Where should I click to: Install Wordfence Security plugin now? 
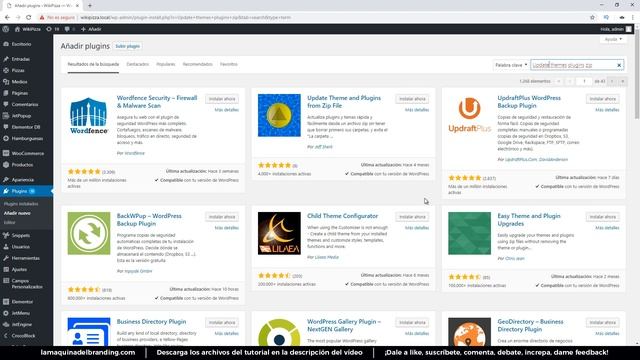(222, 99)
